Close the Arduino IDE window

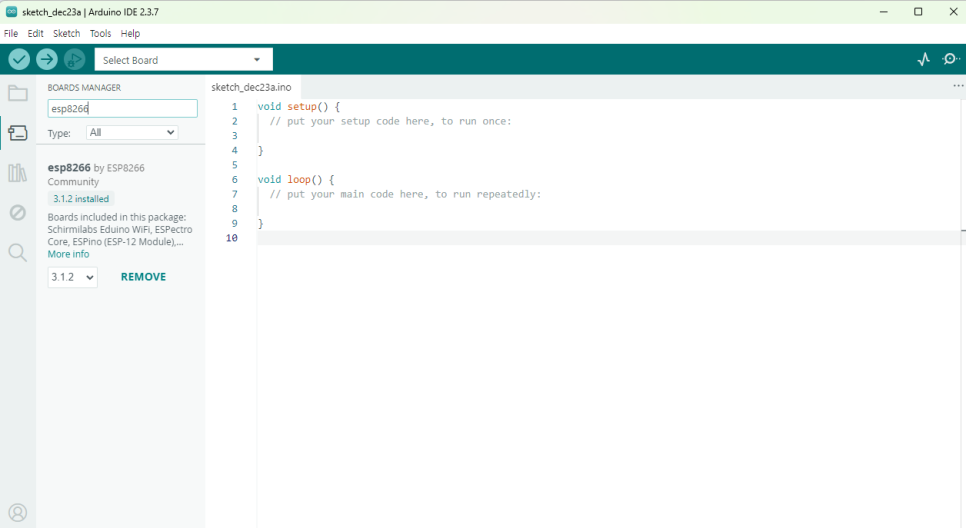tap(952, 12)
